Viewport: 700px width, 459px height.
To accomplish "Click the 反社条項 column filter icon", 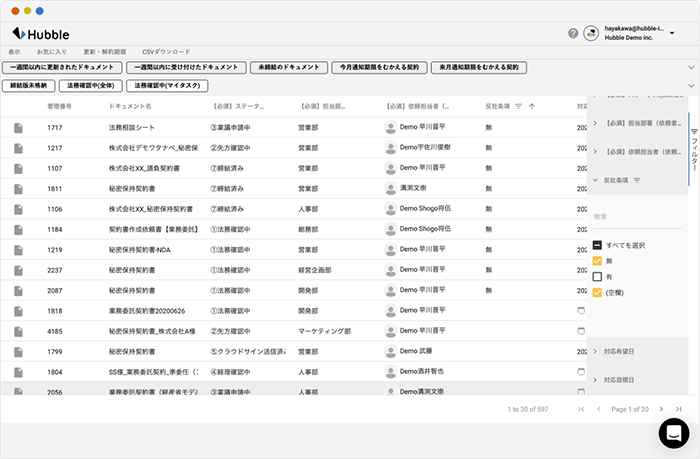I will [518, 105].
